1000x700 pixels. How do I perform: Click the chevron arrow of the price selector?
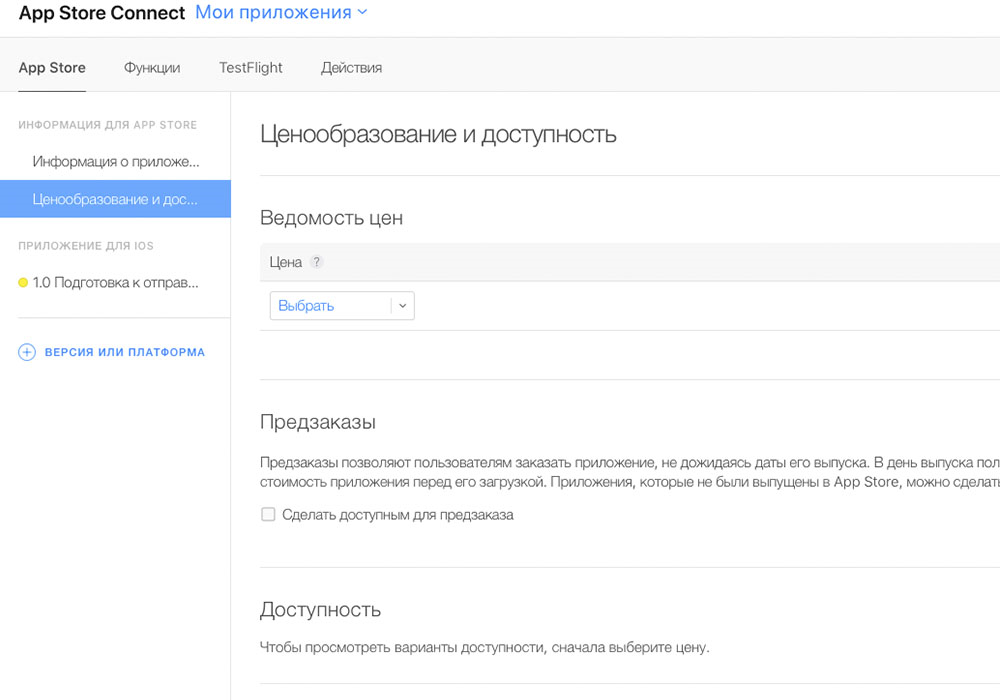pos(402,306)
